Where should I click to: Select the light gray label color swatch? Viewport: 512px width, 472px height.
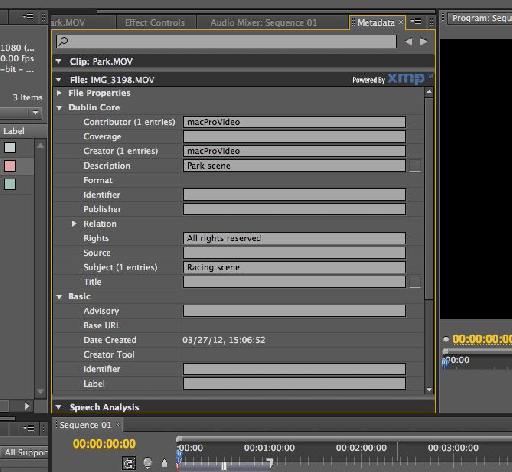tap(10, 148)
